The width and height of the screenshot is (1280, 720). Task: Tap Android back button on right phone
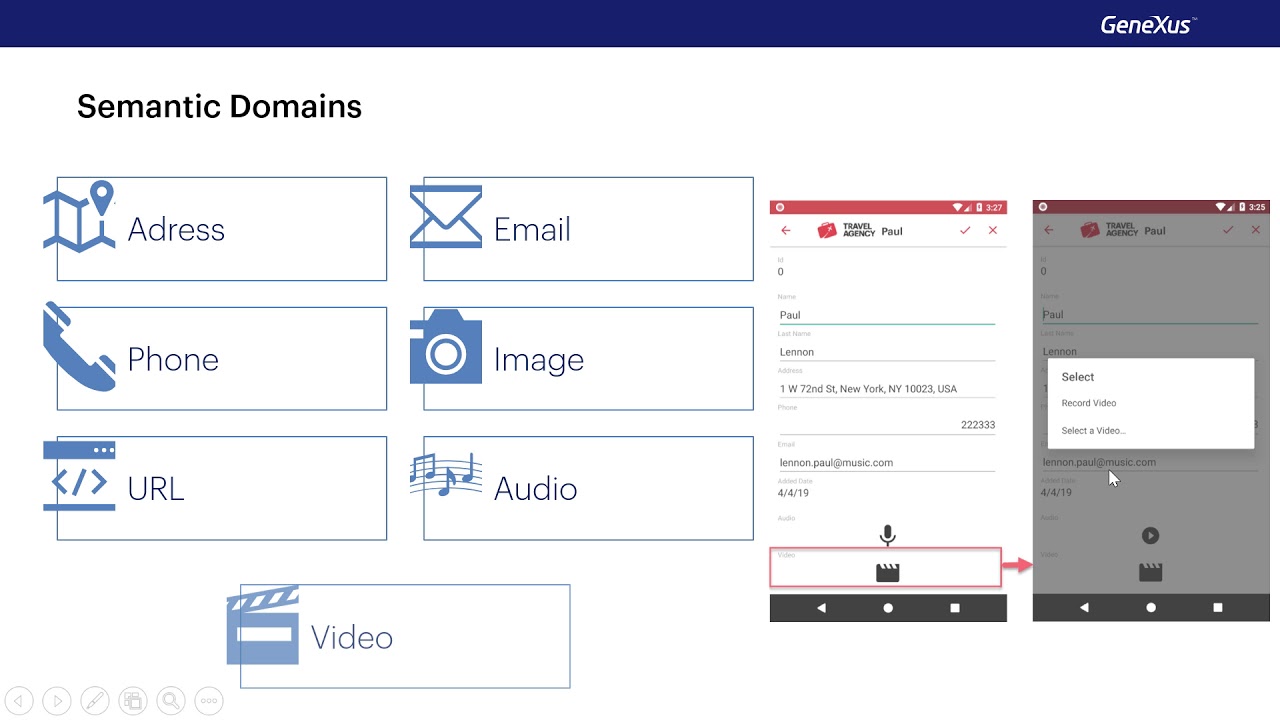point(1084,608)
